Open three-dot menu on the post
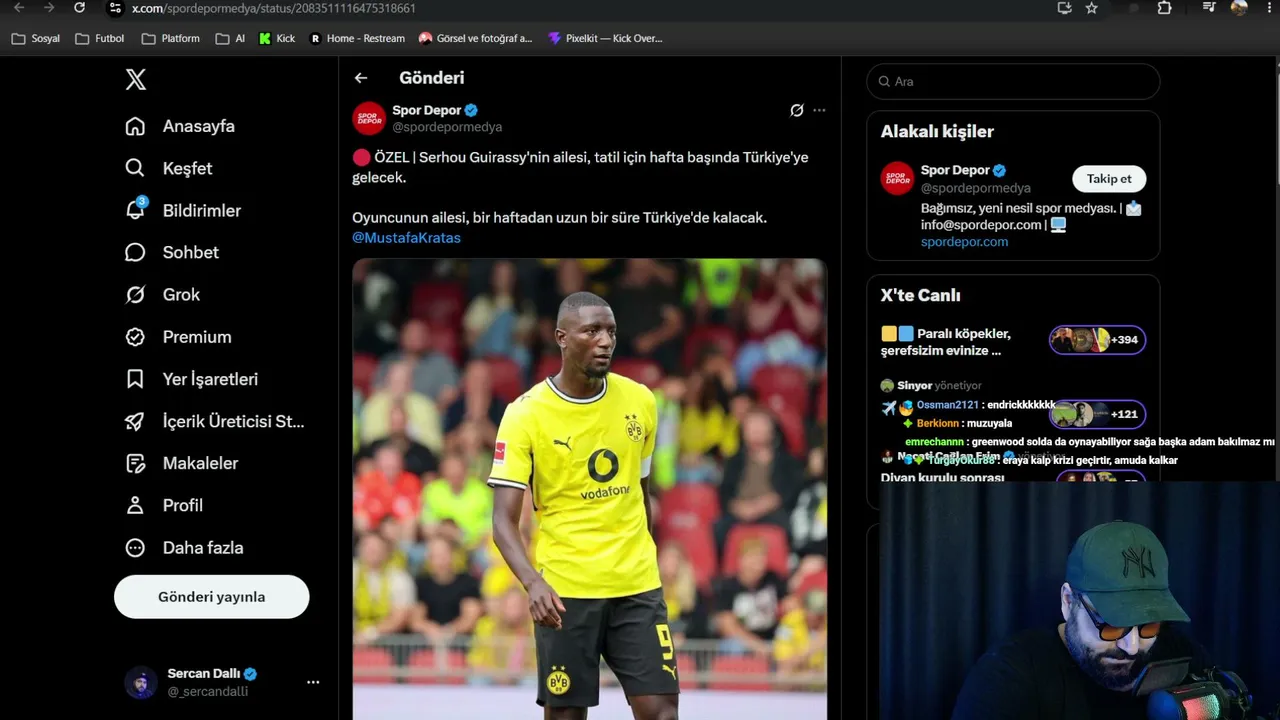 (819, 110)
